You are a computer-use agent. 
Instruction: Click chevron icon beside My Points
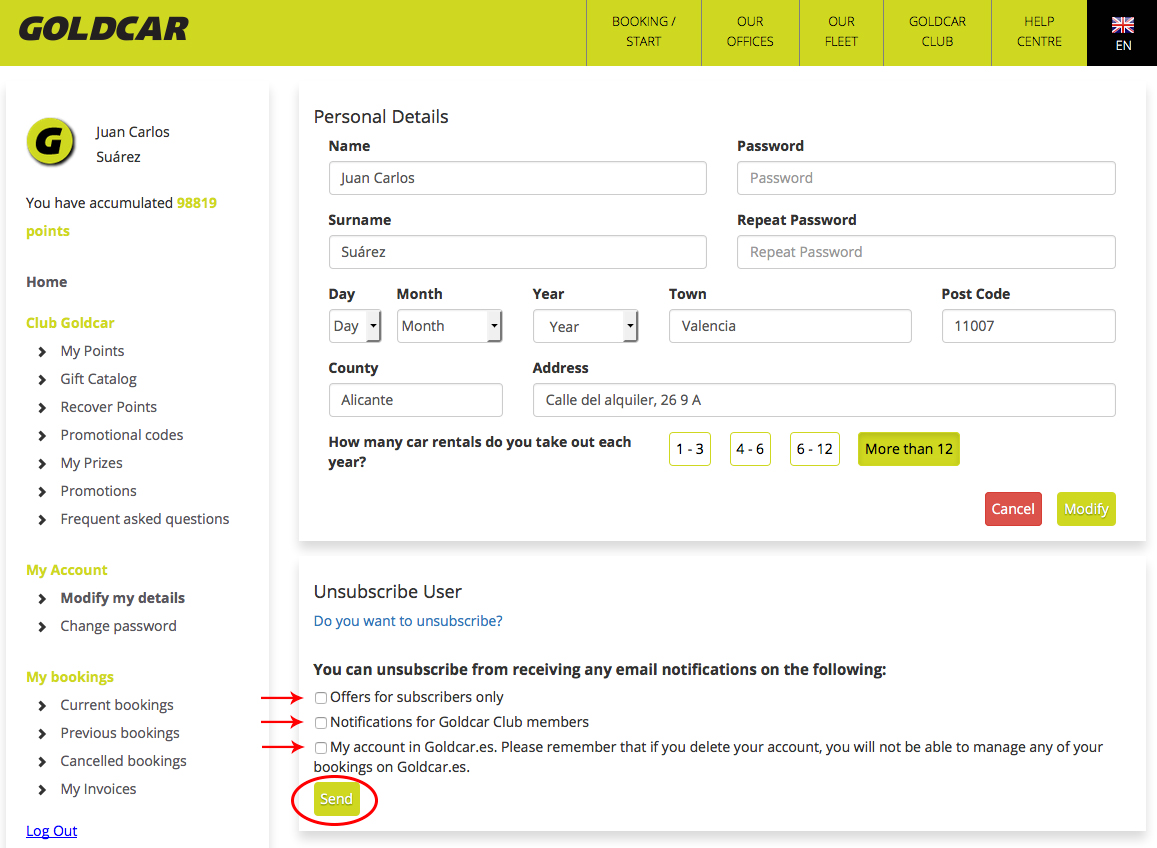point(42,352)
